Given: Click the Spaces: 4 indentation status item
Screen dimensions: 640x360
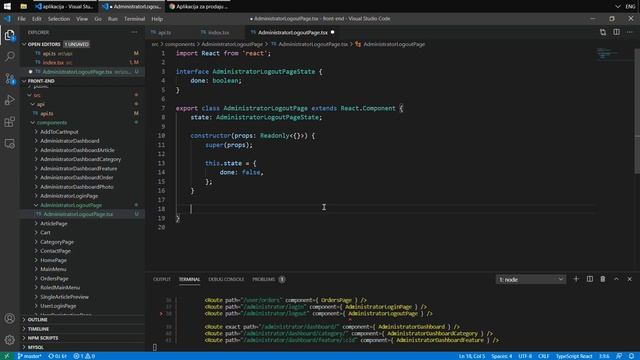Looking at the screenshot, I should 502,356.
